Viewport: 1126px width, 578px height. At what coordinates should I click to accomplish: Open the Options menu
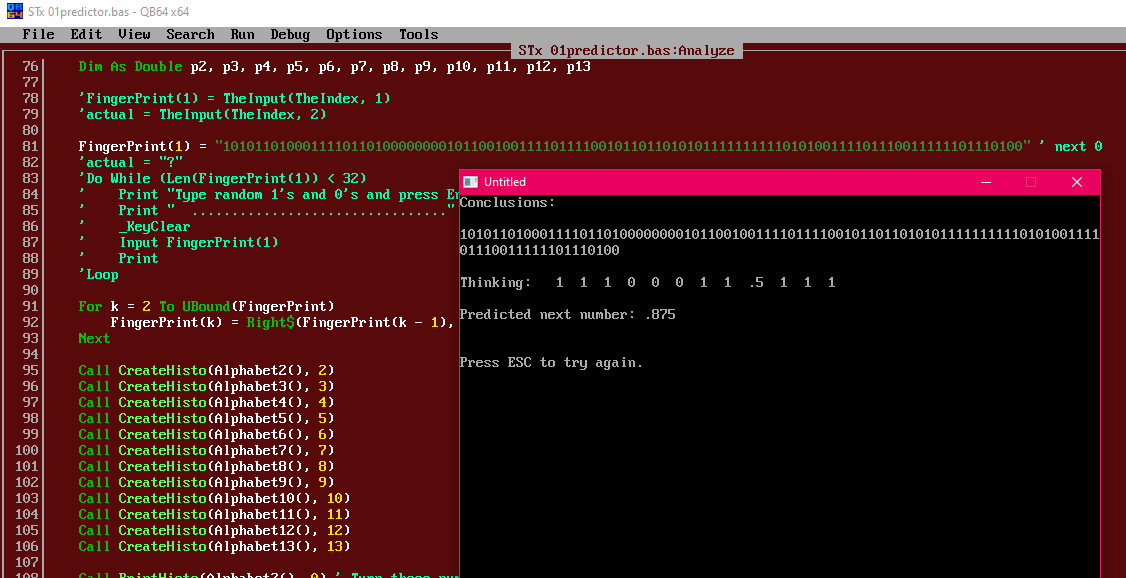(x=355, y=34)
